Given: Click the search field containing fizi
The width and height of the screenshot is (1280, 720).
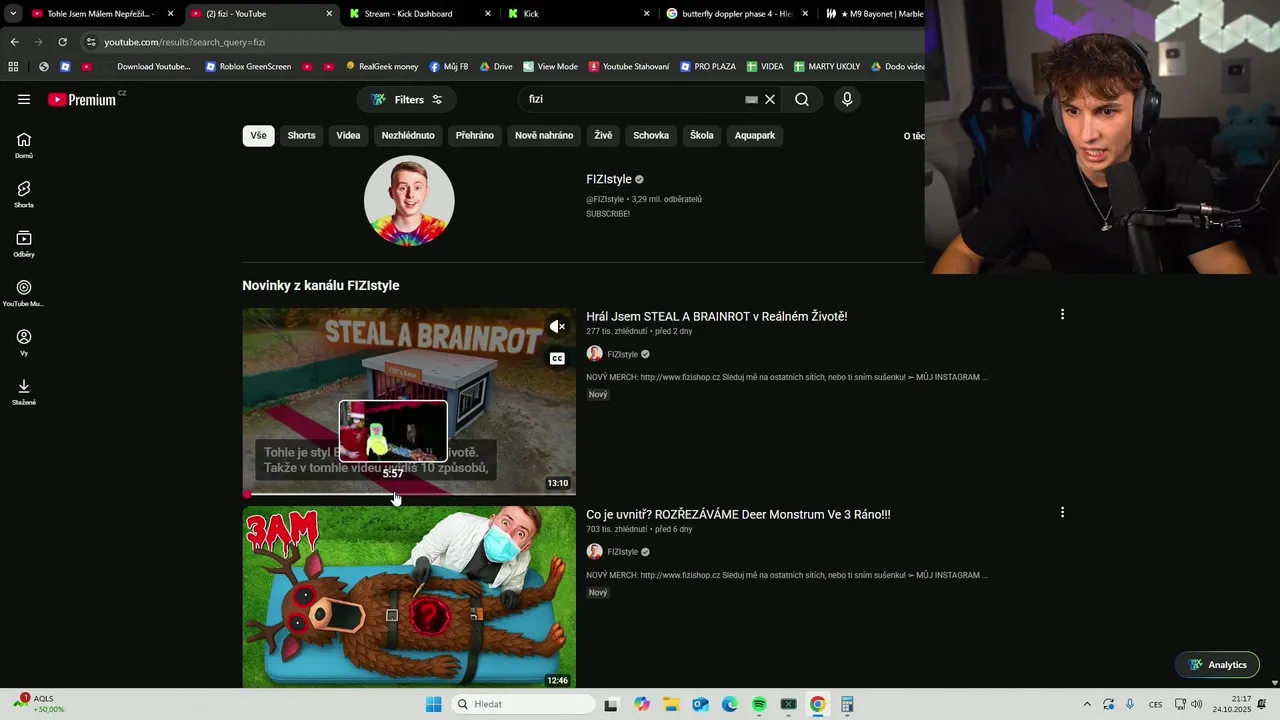Looking at the screenshot, I should point(630,99).
